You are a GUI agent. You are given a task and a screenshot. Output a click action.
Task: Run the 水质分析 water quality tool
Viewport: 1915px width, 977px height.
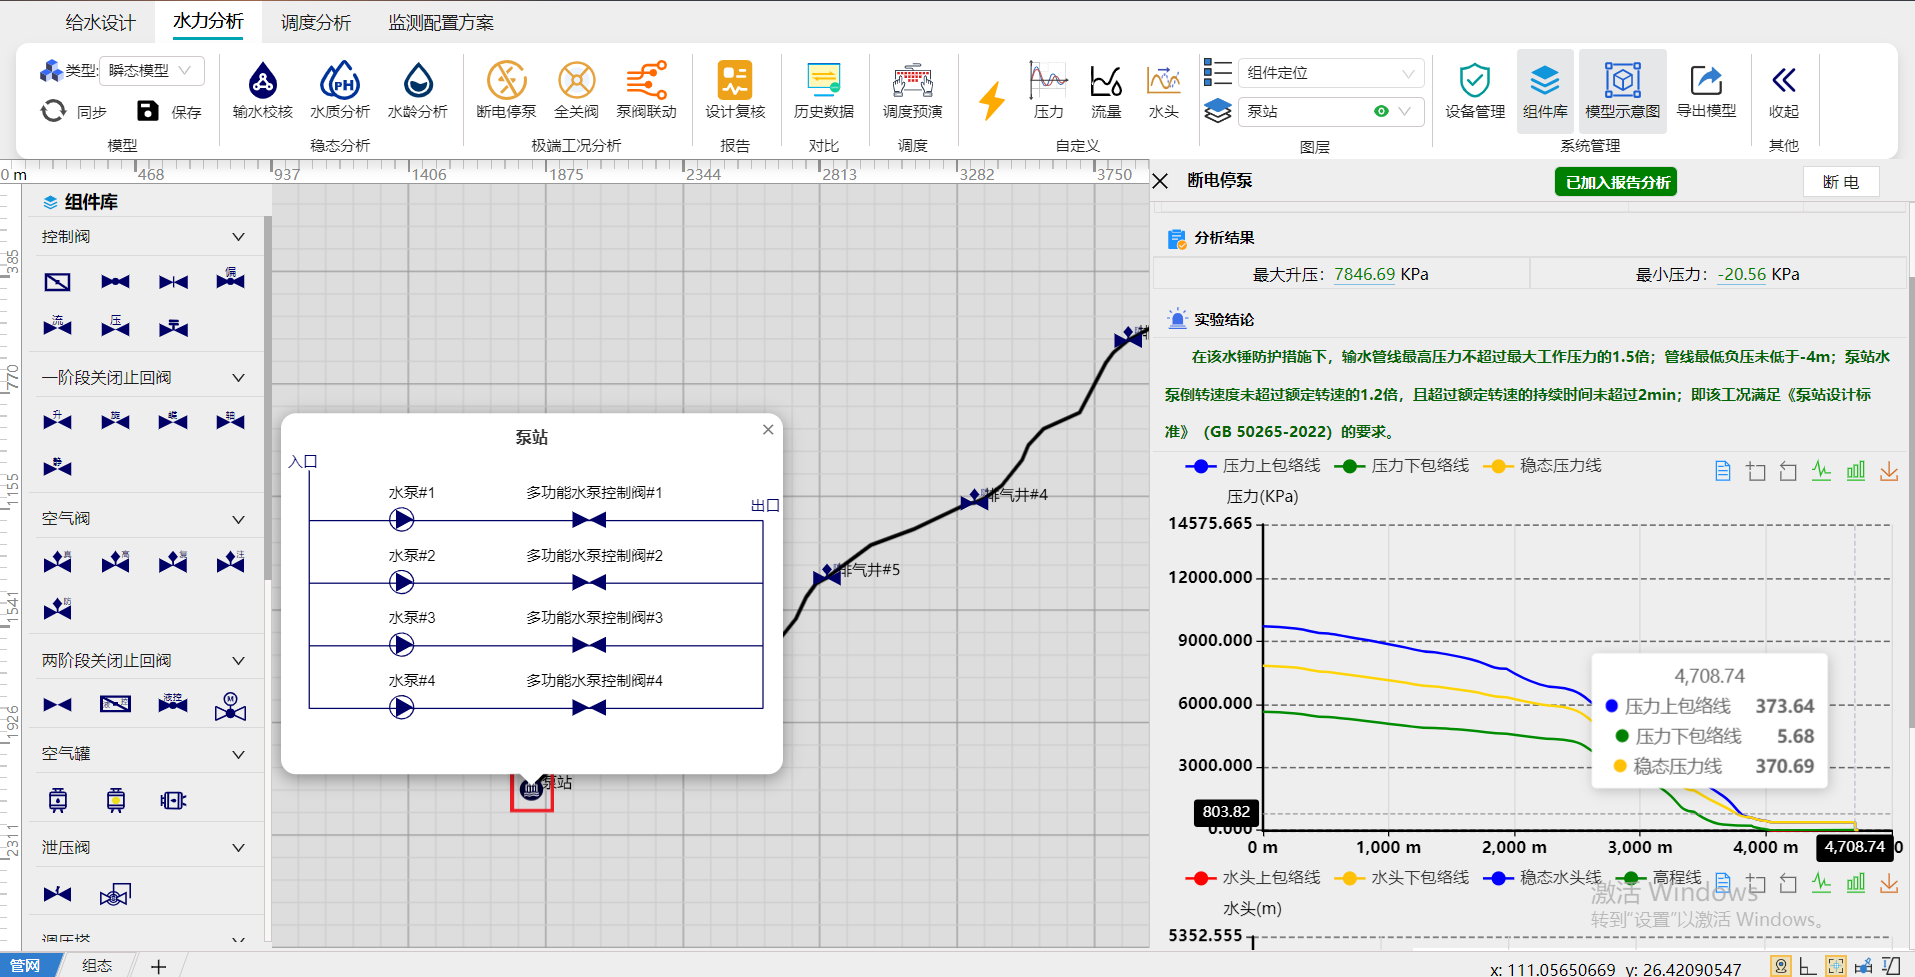click(339, 90)
